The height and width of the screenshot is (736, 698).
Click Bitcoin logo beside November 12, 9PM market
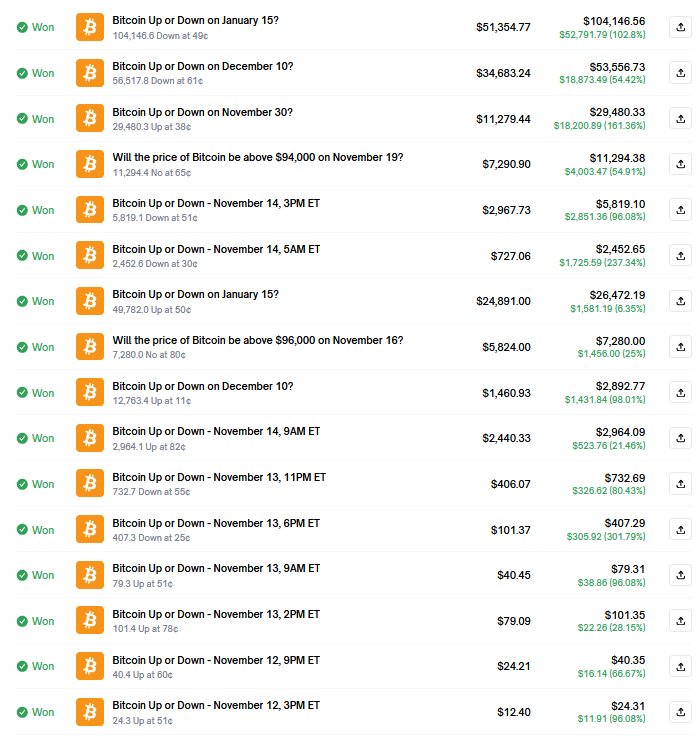tap(90, 666)
